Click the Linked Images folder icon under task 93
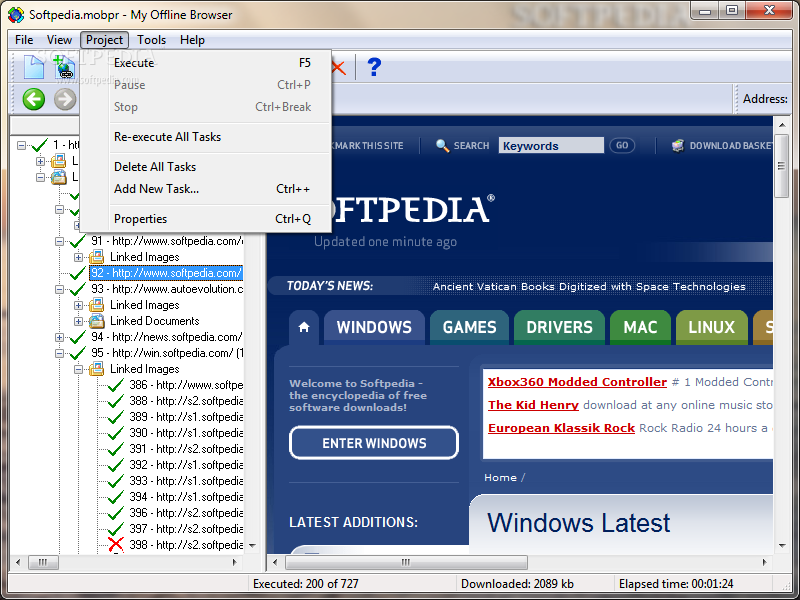The image size is (800, 600). click(x=96, y=305)
